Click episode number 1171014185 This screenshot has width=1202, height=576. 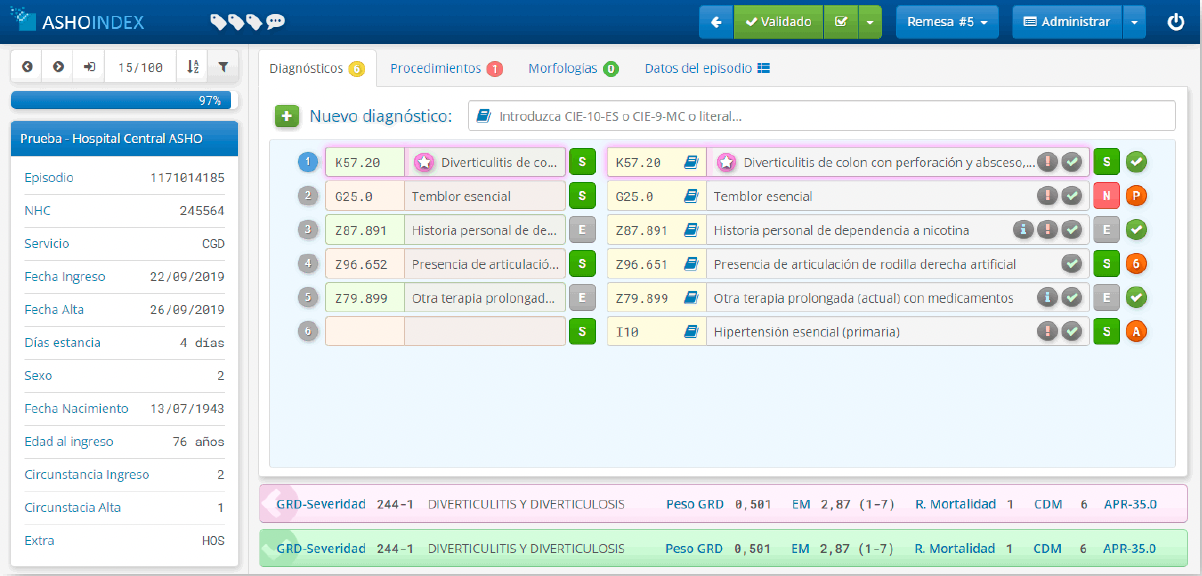click(187, 178)
